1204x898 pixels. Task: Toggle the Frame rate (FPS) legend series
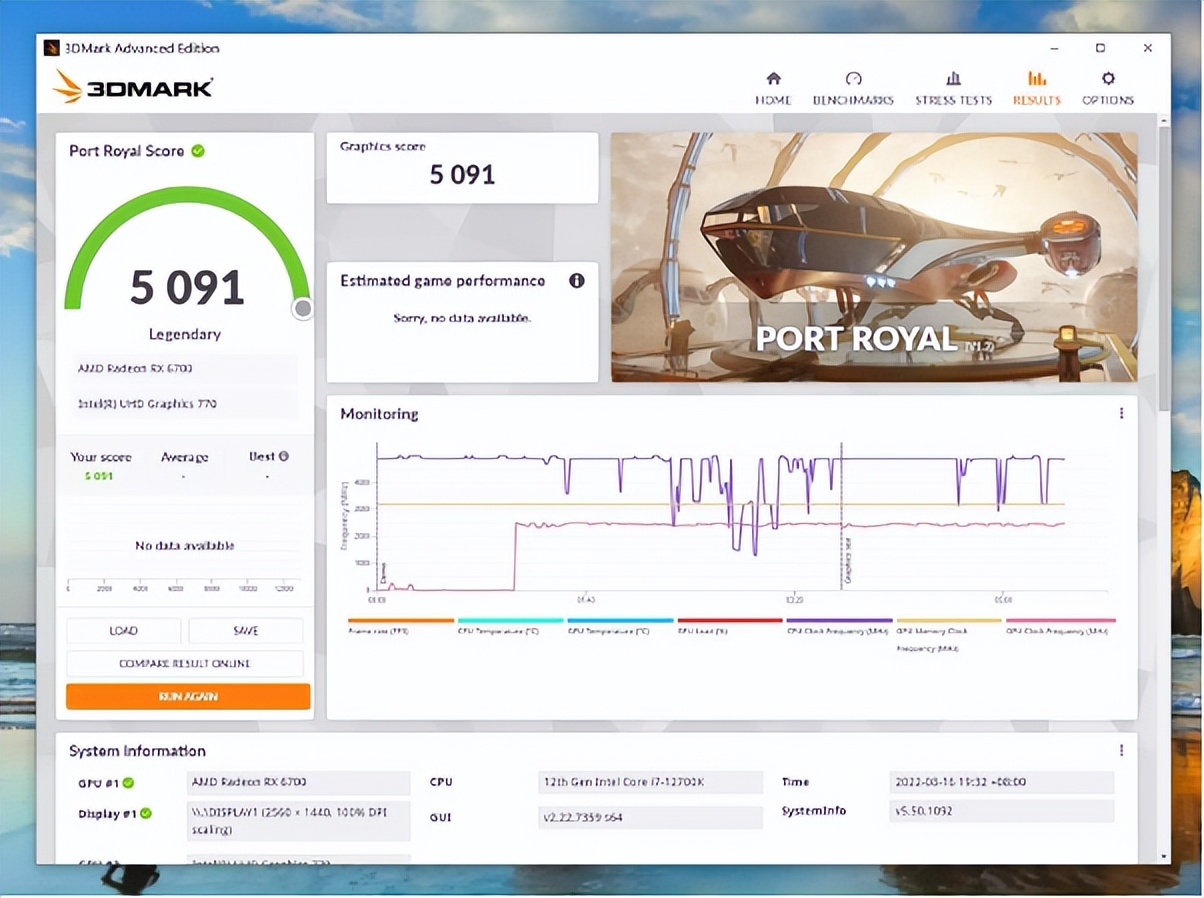(400, 627)
